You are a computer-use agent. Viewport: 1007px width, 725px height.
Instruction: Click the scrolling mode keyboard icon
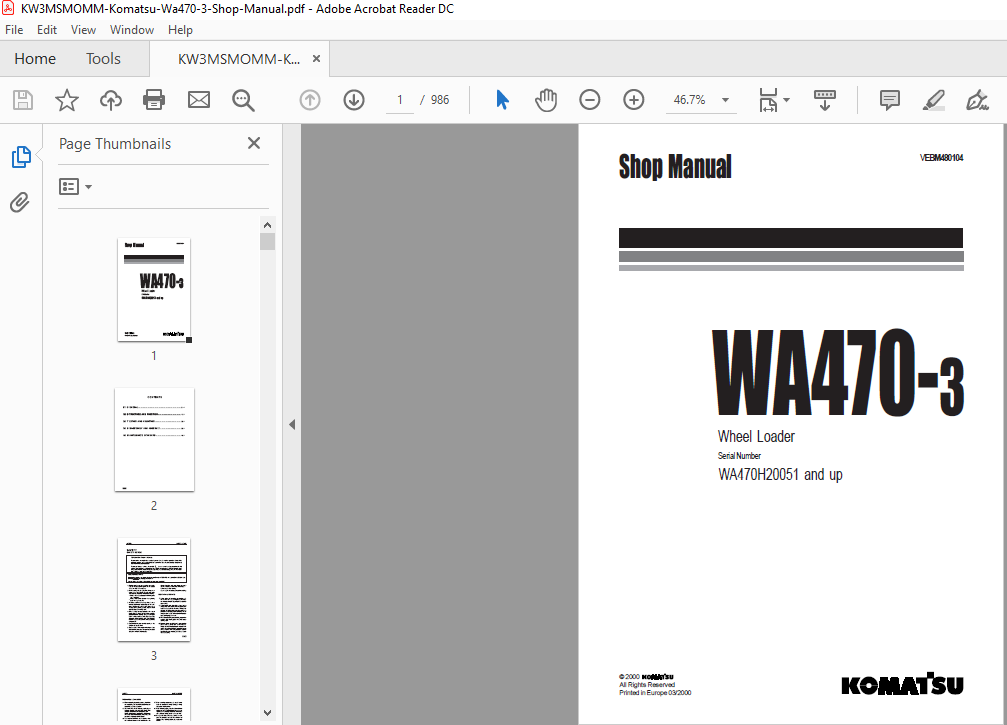pos(825,100)
